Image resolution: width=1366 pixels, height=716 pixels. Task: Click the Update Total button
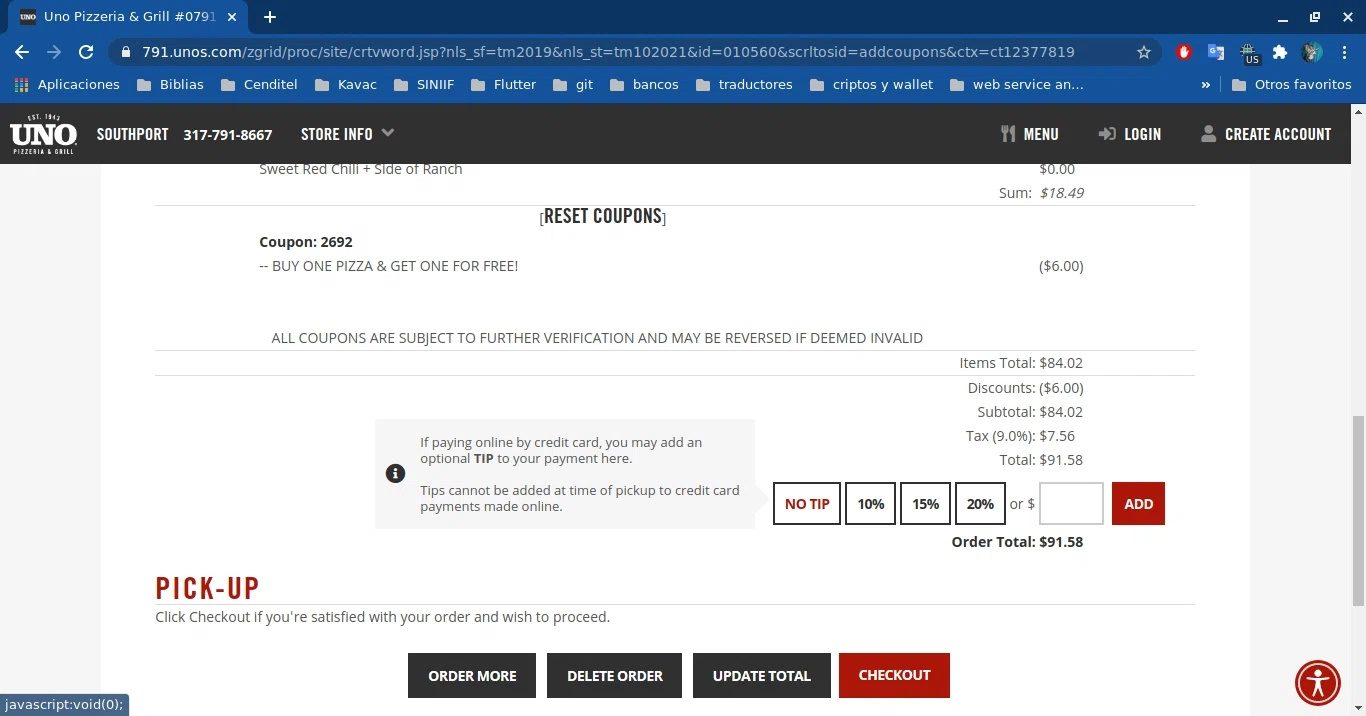761,676
